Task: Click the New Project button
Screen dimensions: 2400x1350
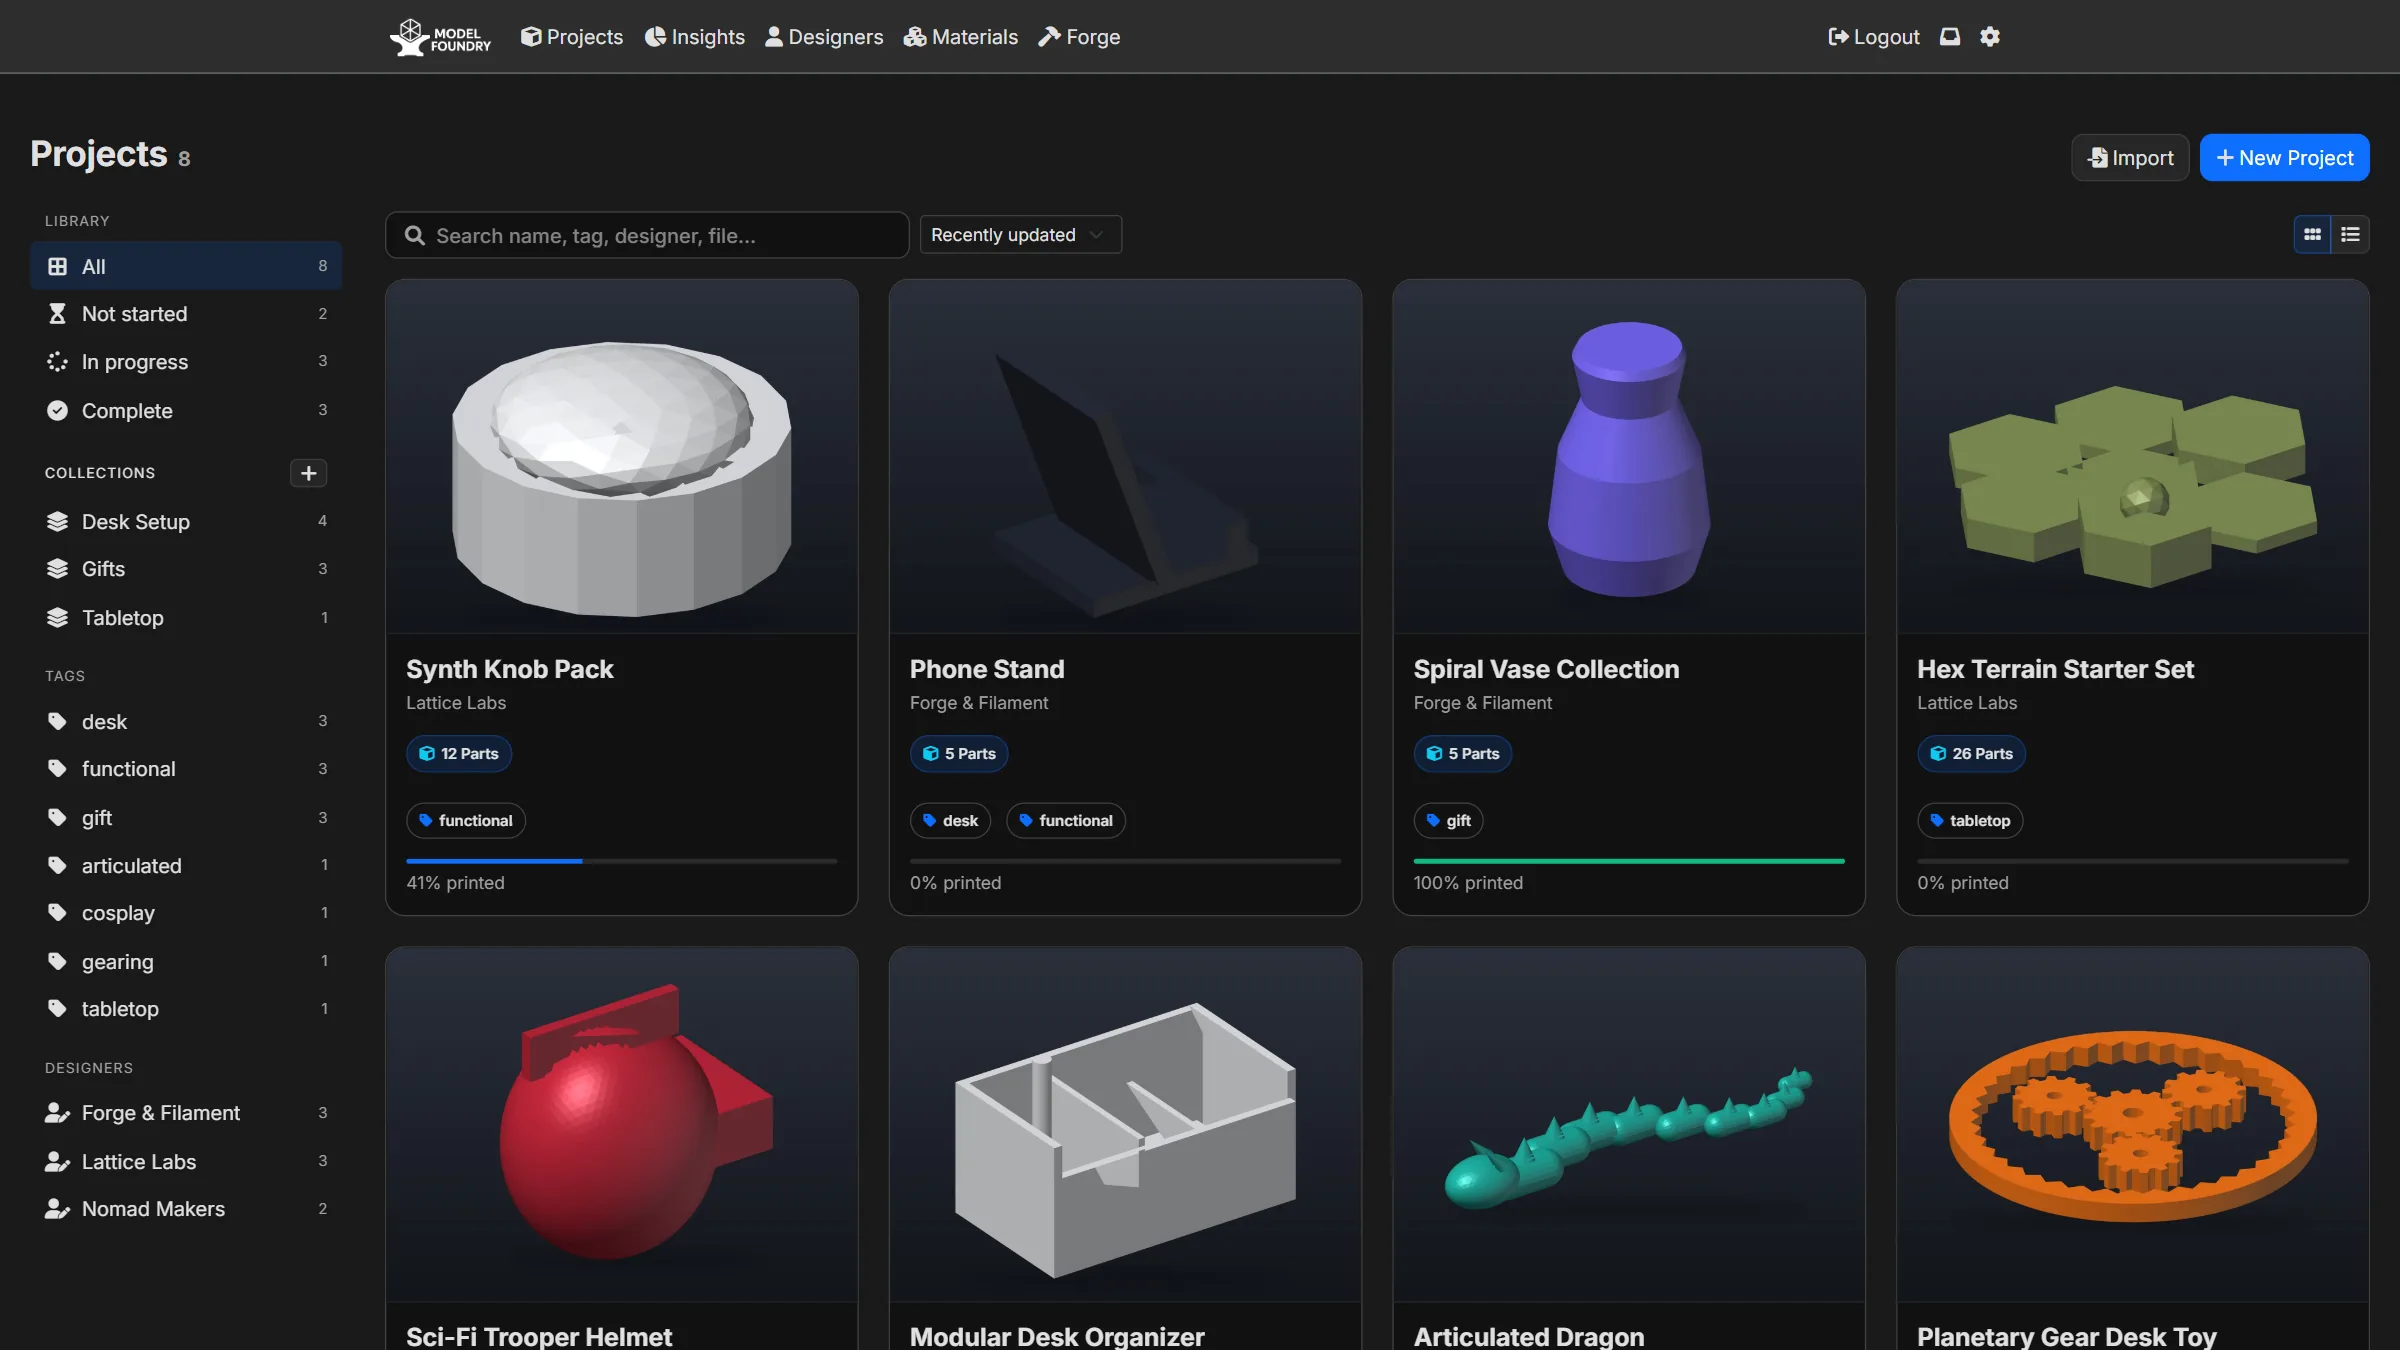Action: coord(2284,158)
